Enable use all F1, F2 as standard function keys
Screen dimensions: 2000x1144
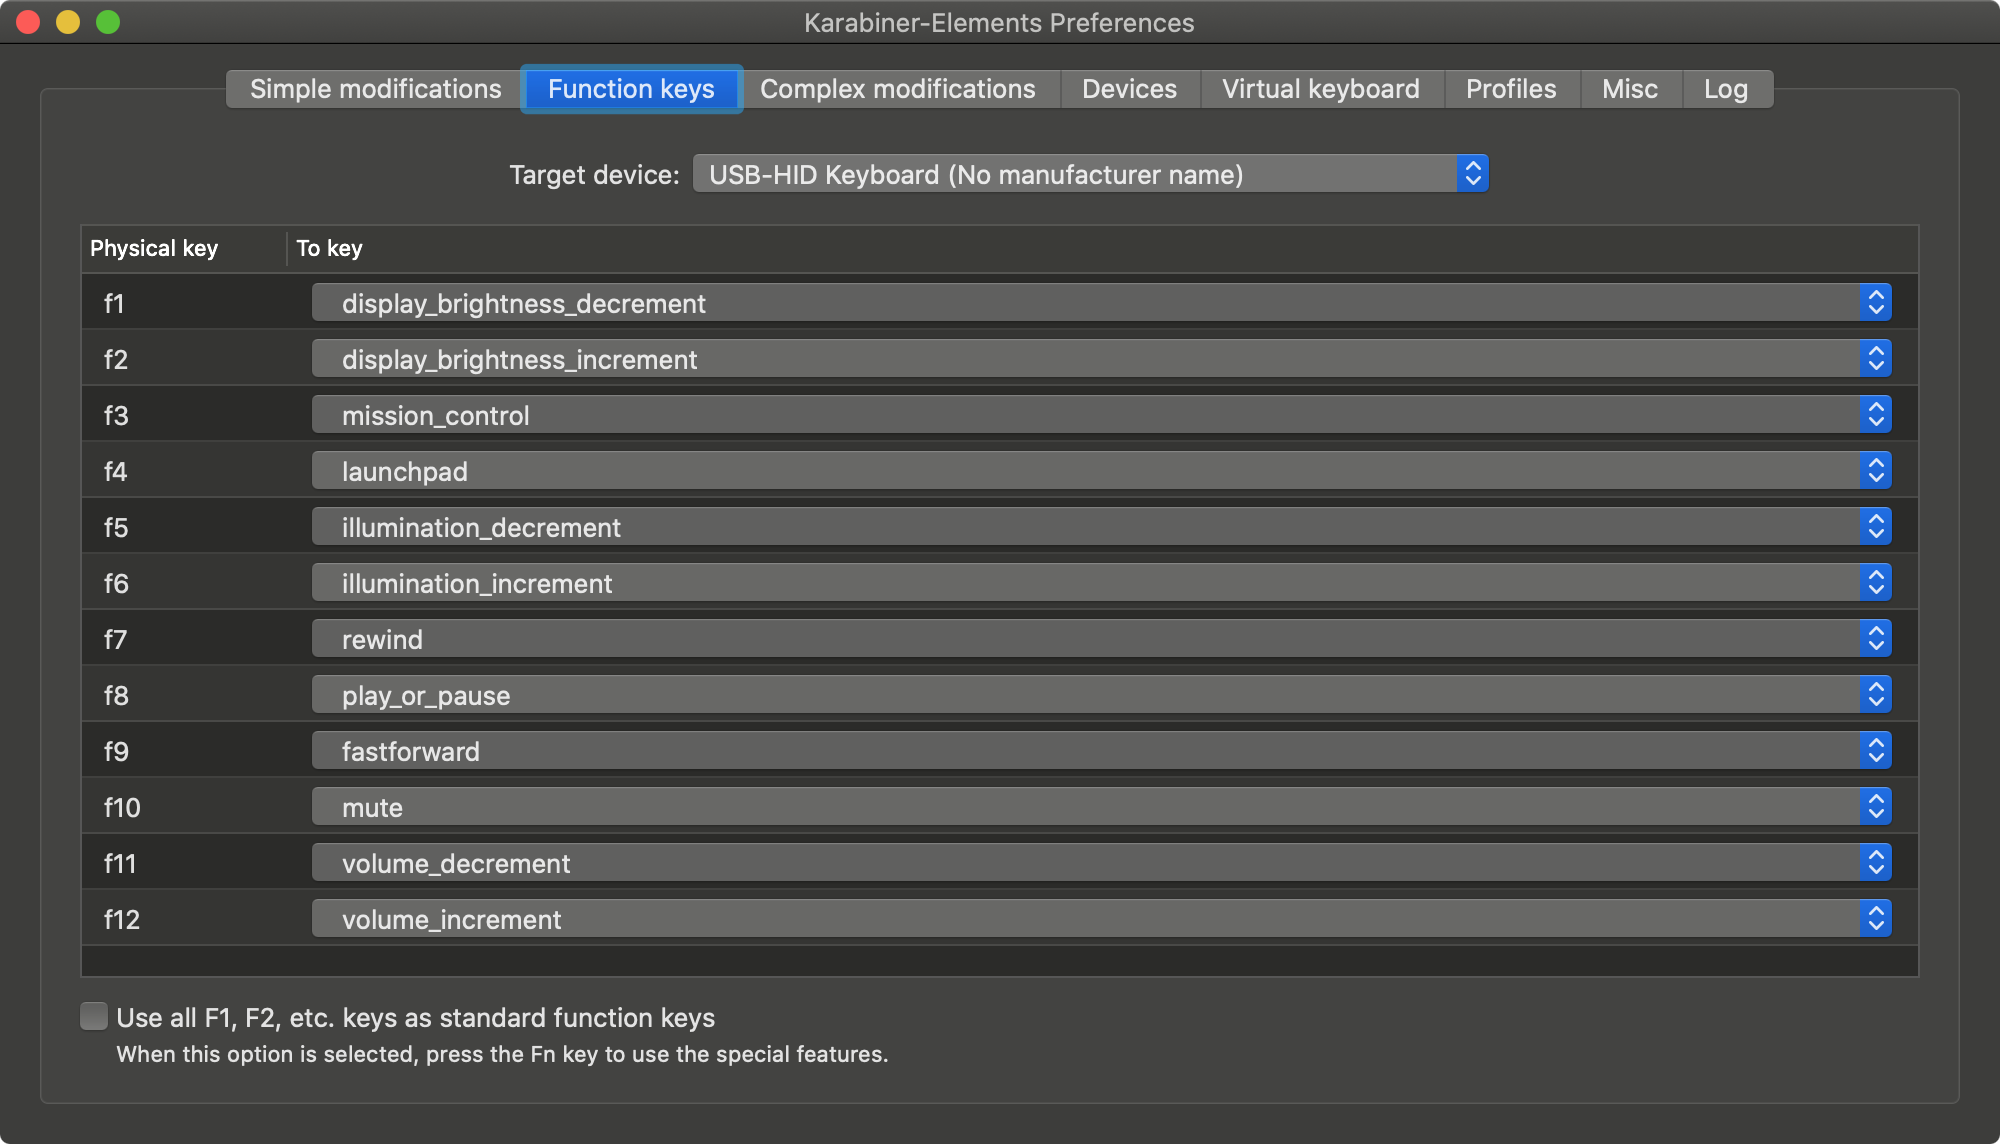(94, 1017)
